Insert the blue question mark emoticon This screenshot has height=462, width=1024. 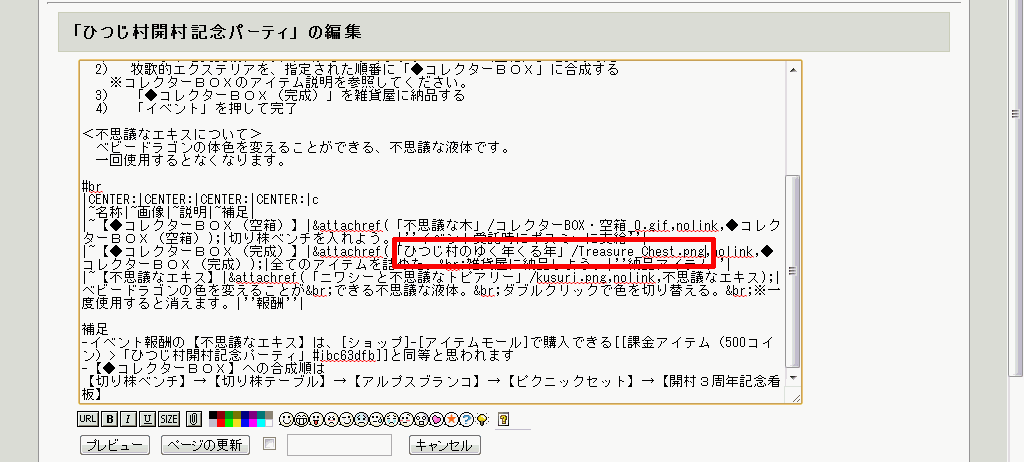tap(465, 419)
